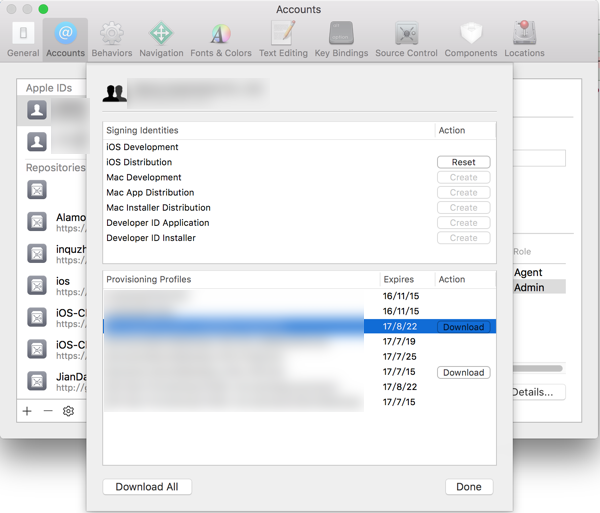Select the Mac Development identity row
This screenshot has height=513, width=600.
[x=299, y=178]
